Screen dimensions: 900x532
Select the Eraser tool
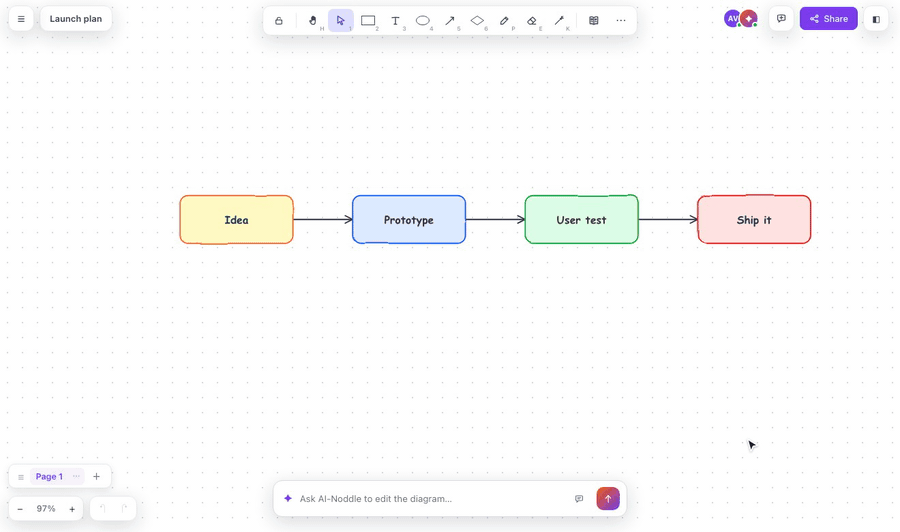coord(532,21)
